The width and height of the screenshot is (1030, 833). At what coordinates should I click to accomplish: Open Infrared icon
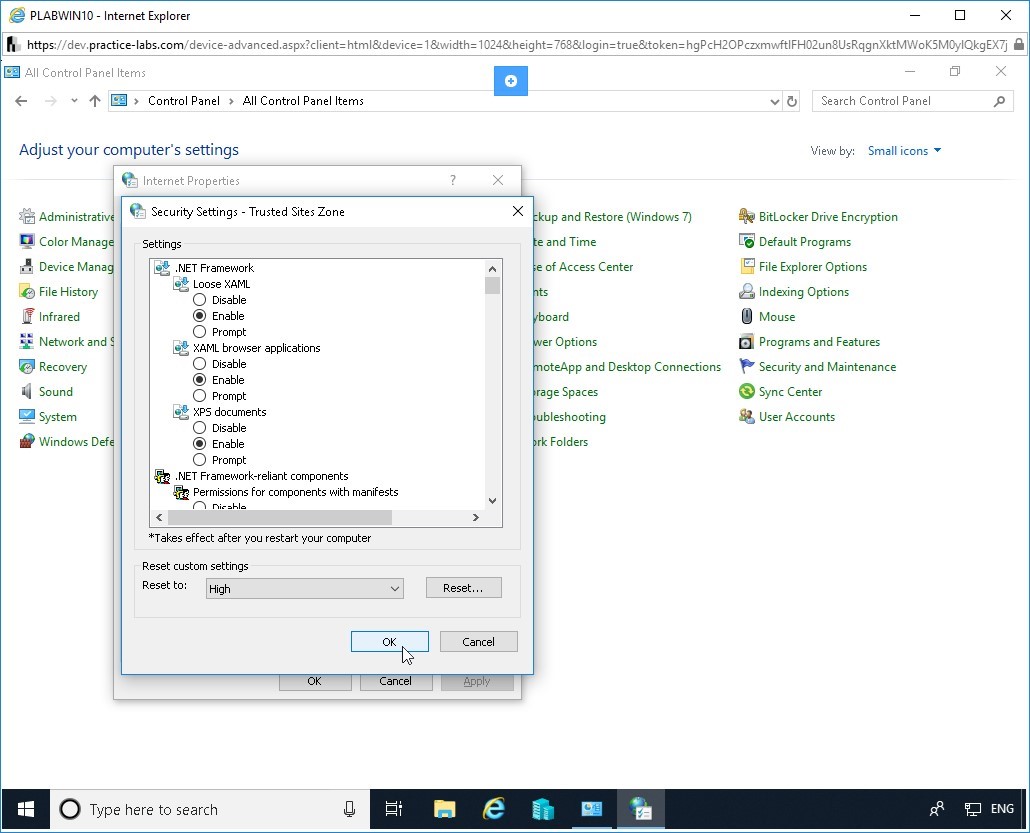27,316
